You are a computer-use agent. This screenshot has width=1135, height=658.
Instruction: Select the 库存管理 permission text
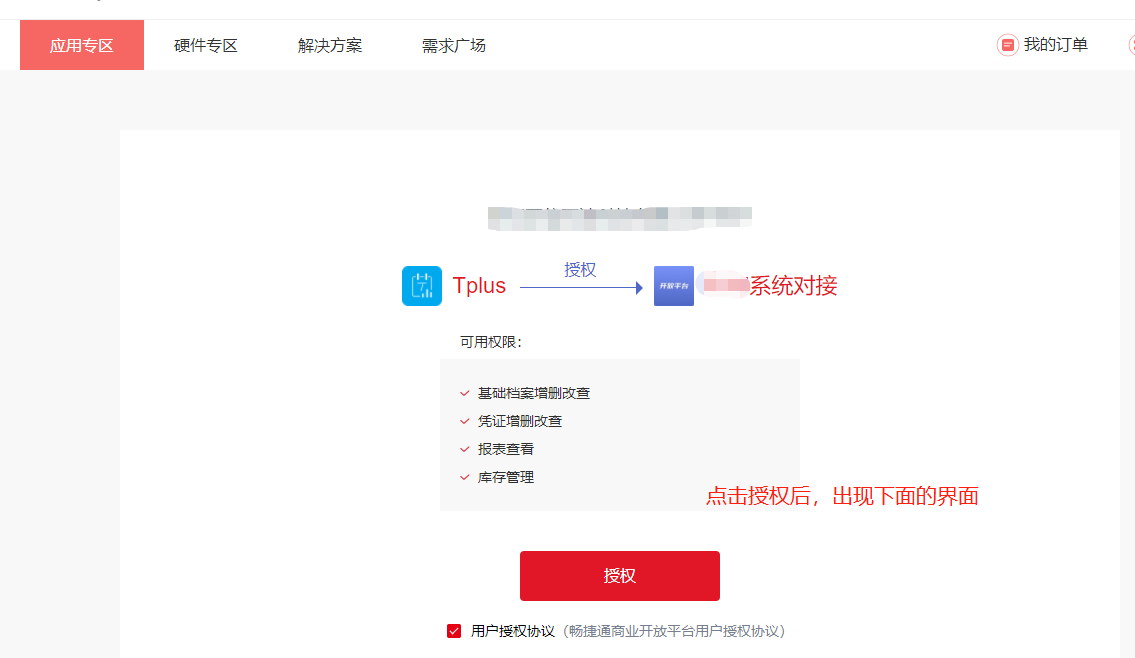click(505, 478)
